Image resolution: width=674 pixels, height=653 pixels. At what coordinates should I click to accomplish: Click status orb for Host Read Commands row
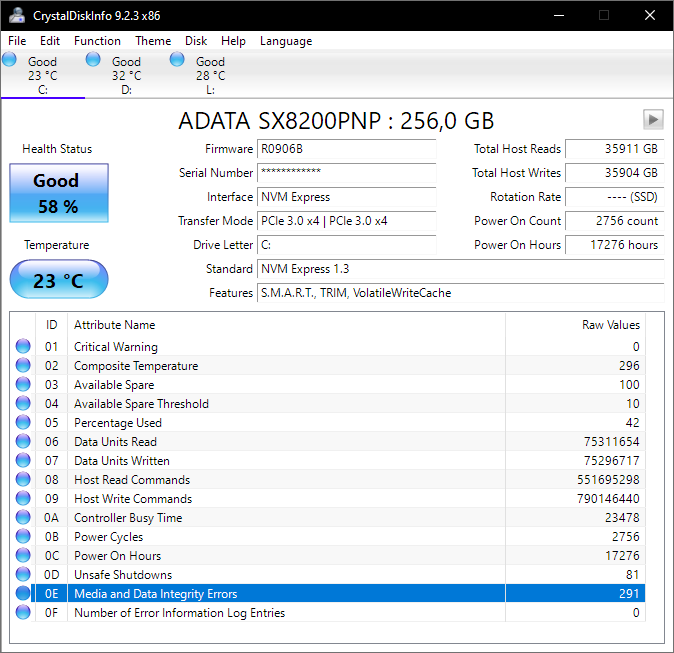click(23, 479)
